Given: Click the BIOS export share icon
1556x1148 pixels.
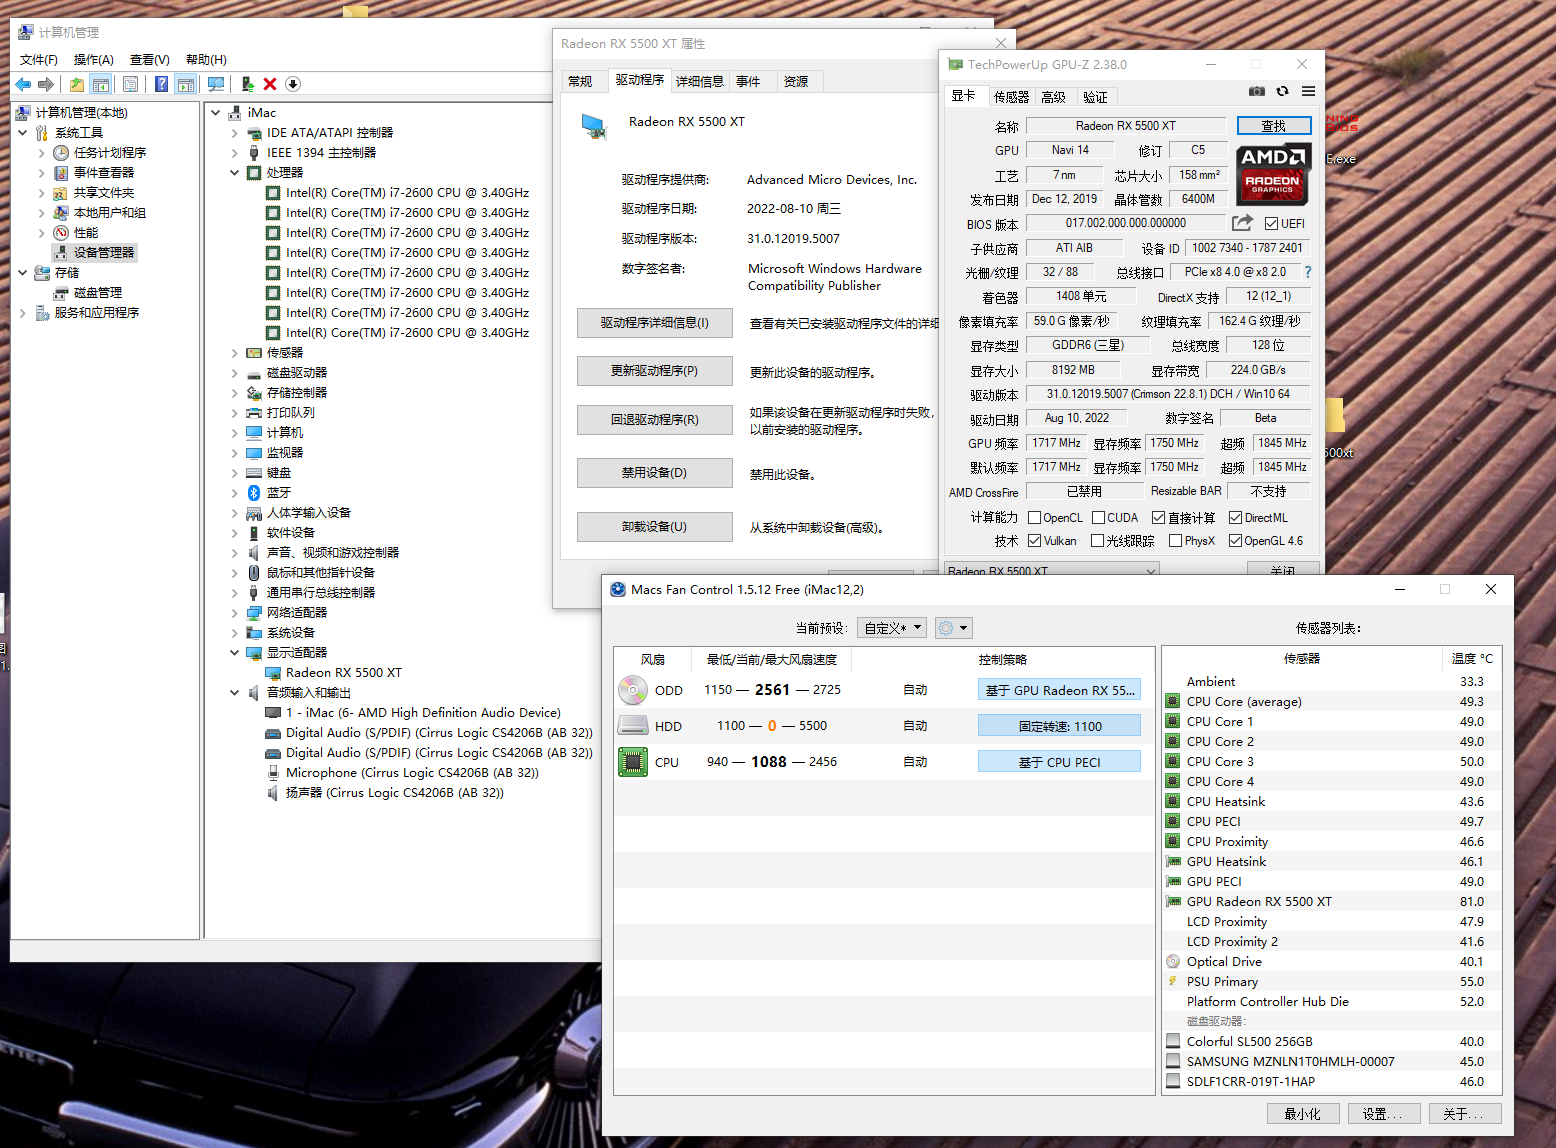Looking at the screenshot, I should (1242, 223).
